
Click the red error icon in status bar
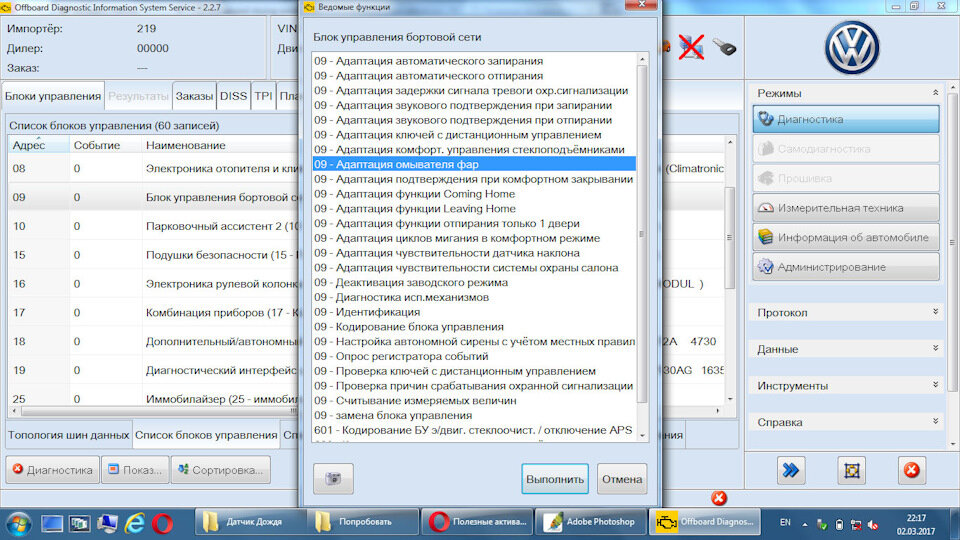tap(719, 498)
